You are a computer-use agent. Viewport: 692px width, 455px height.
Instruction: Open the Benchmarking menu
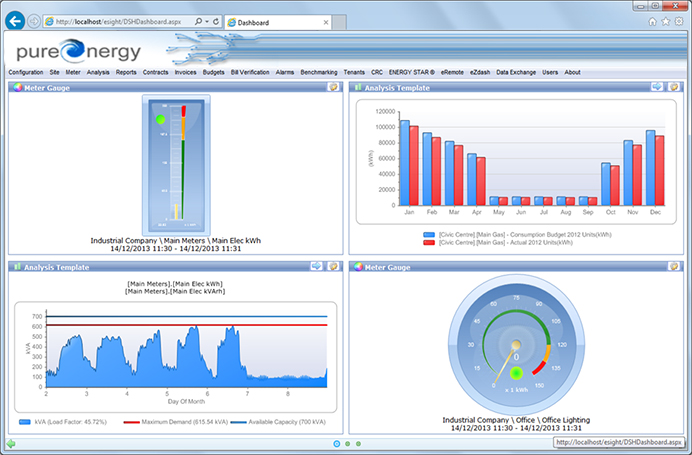319,73
